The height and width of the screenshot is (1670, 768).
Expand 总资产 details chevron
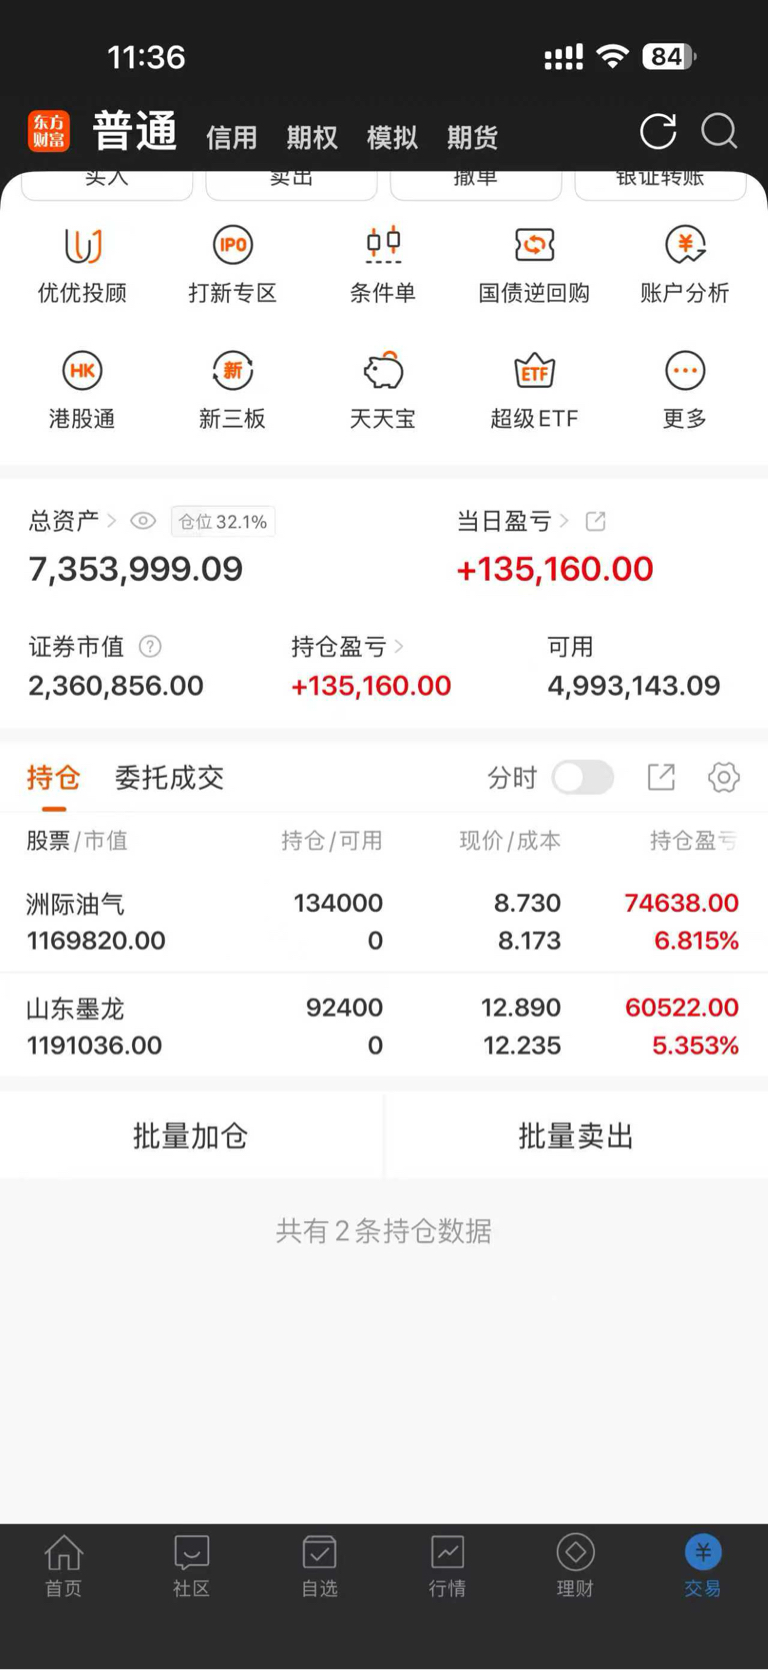(x=112, y=521)
